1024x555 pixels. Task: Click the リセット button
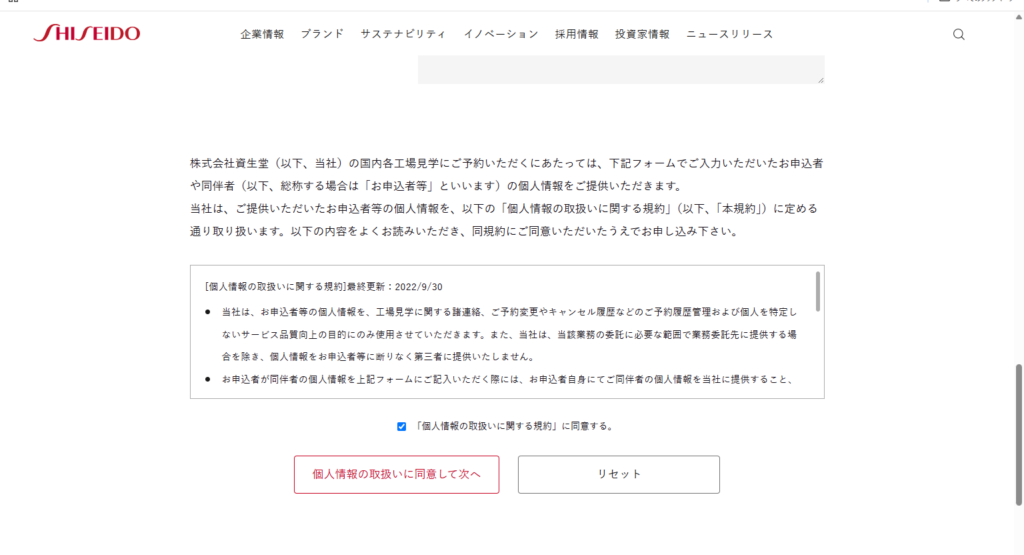click(618, 474)
